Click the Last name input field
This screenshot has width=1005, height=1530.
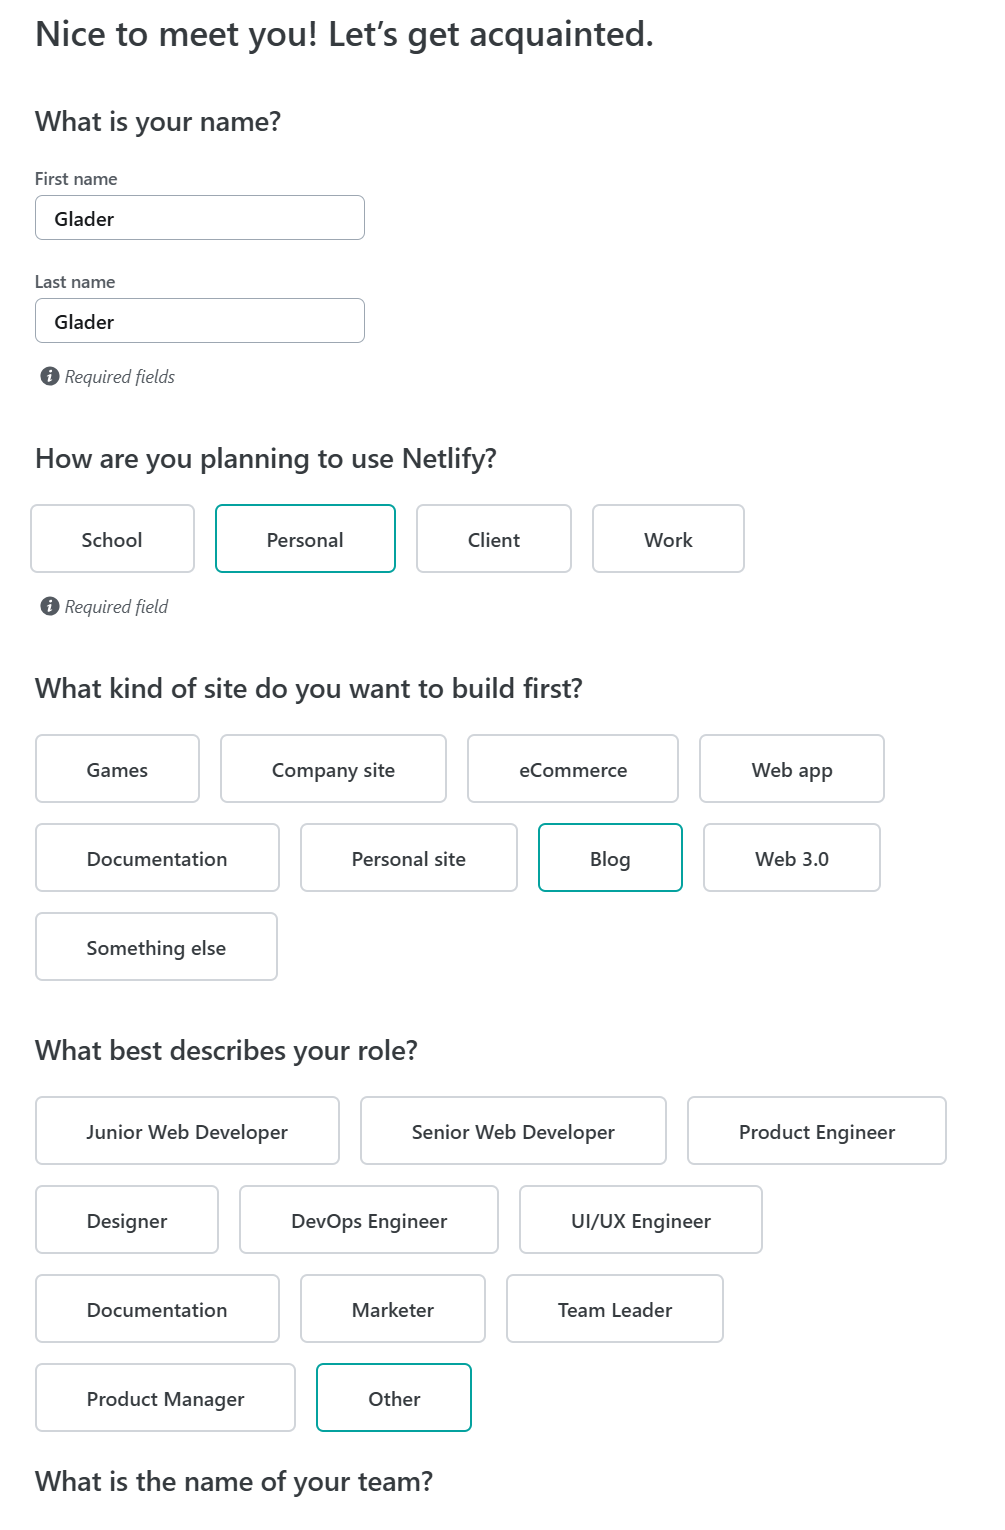coord(200,321)
